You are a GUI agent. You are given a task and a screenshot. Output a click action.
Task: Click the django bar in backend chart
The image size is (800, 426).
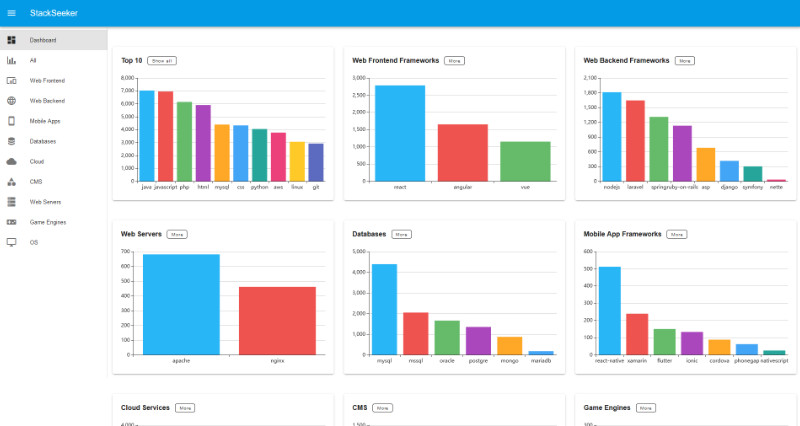click(x=729, y=171)
